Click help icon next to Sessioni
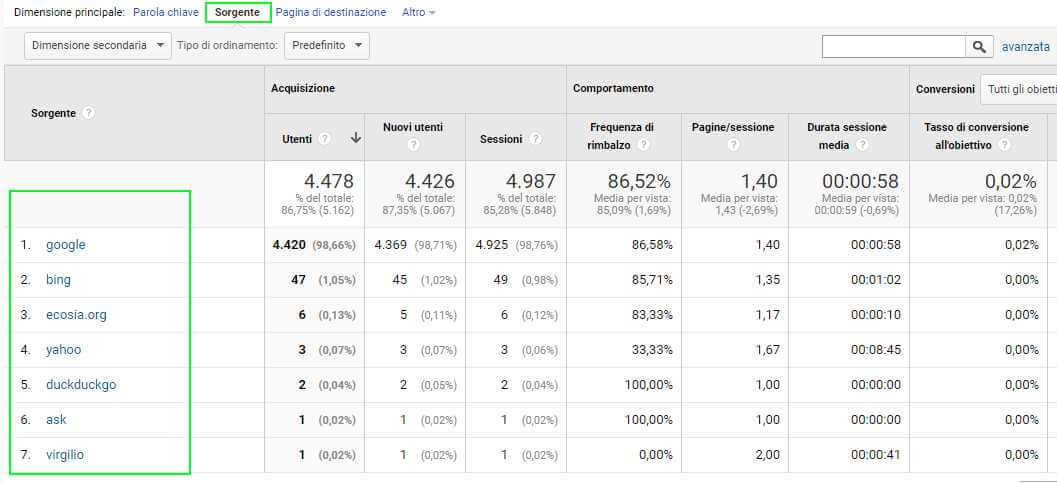 click(536, 139)
